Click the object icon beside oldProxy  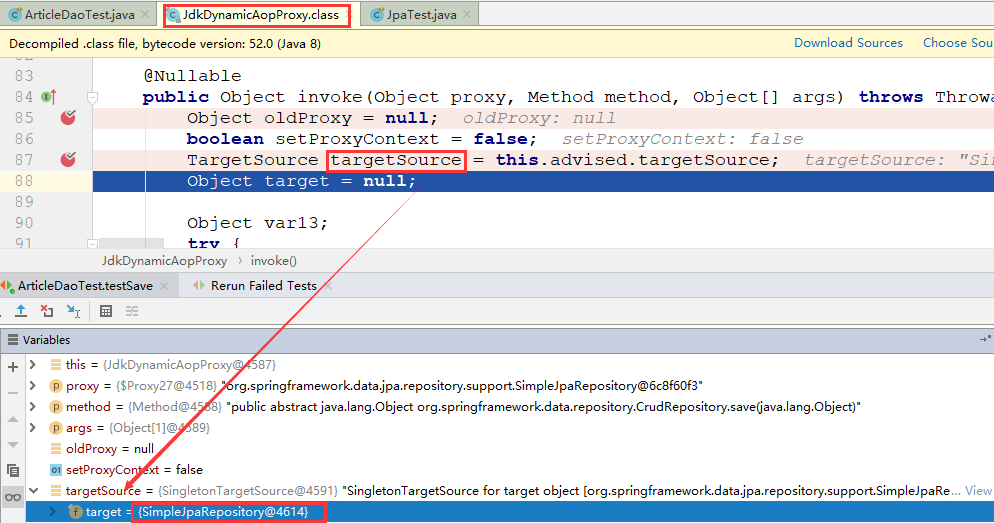56,449
